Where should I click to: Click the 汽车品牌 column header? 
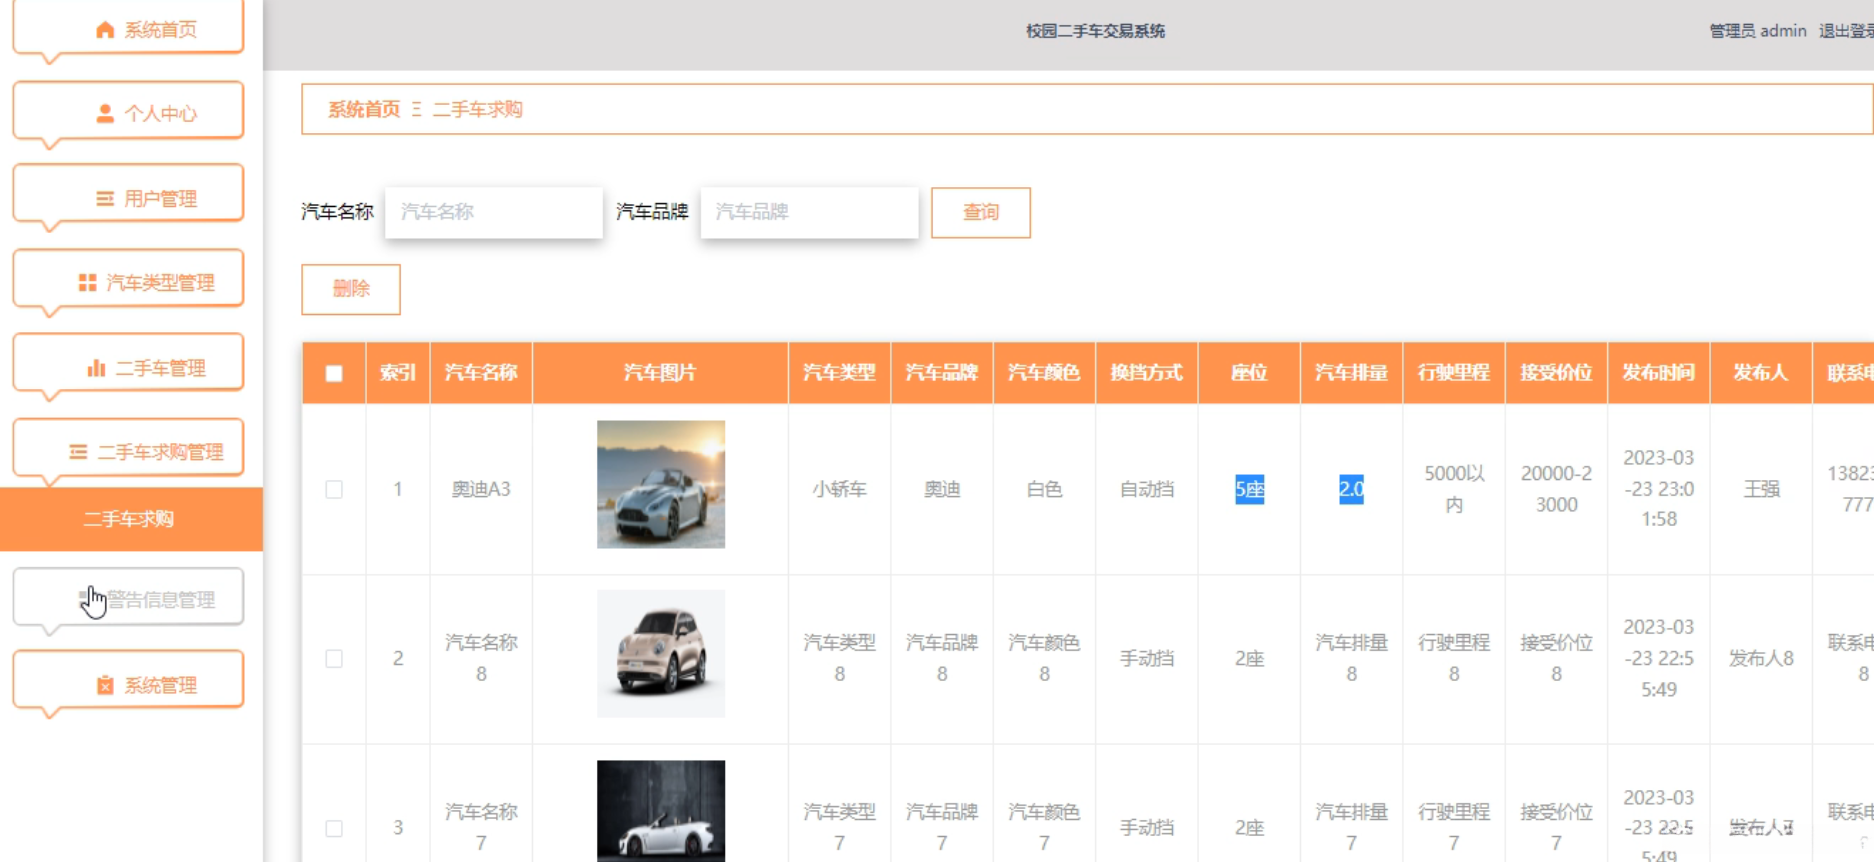point(942,373)
